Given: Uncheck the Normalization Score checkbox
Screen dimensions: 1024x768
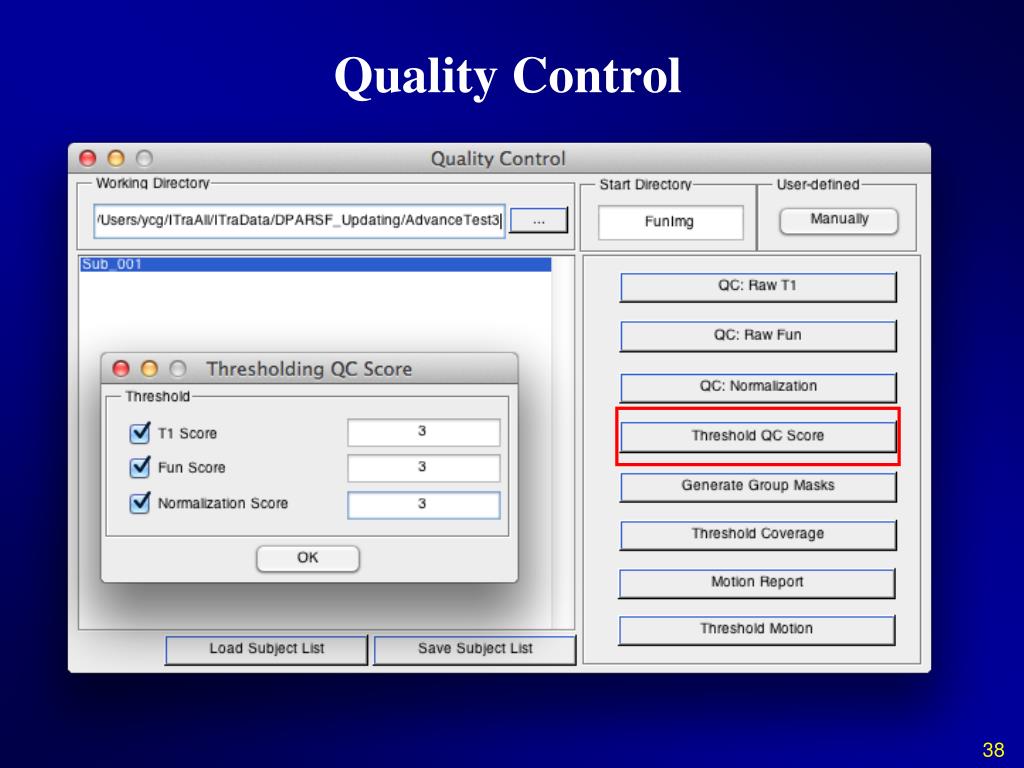Looking at the screenshot, I should (x=140, y=503).
